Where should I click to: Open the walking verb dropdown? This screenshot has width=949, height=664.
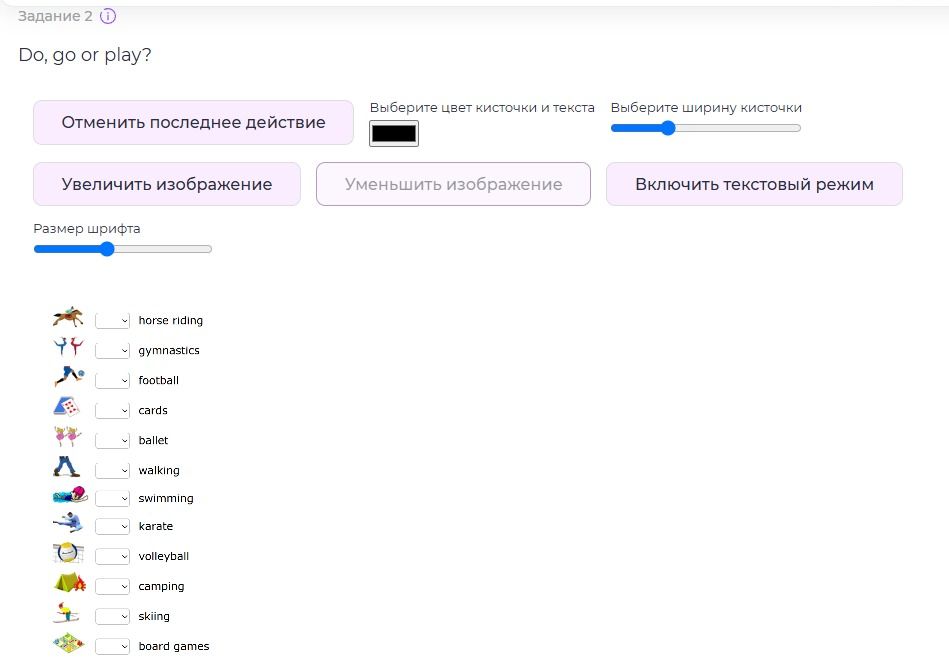point(113,470)
